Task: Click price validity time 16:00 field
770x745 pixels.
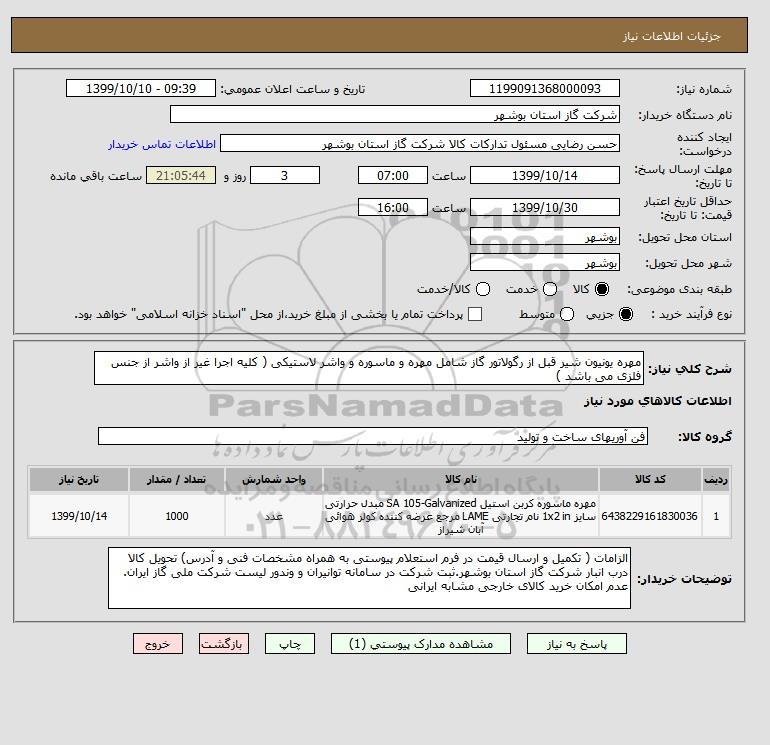Action: point(393,207)
